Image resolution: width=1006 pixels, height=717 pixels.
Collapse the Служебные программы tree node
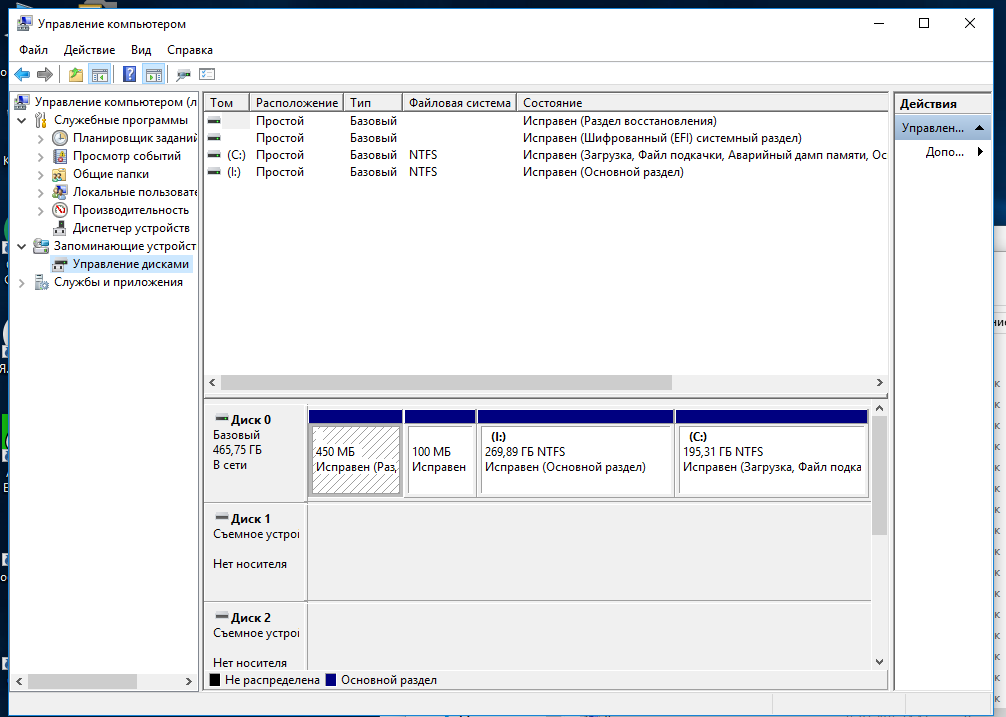(x=21, y=120)
